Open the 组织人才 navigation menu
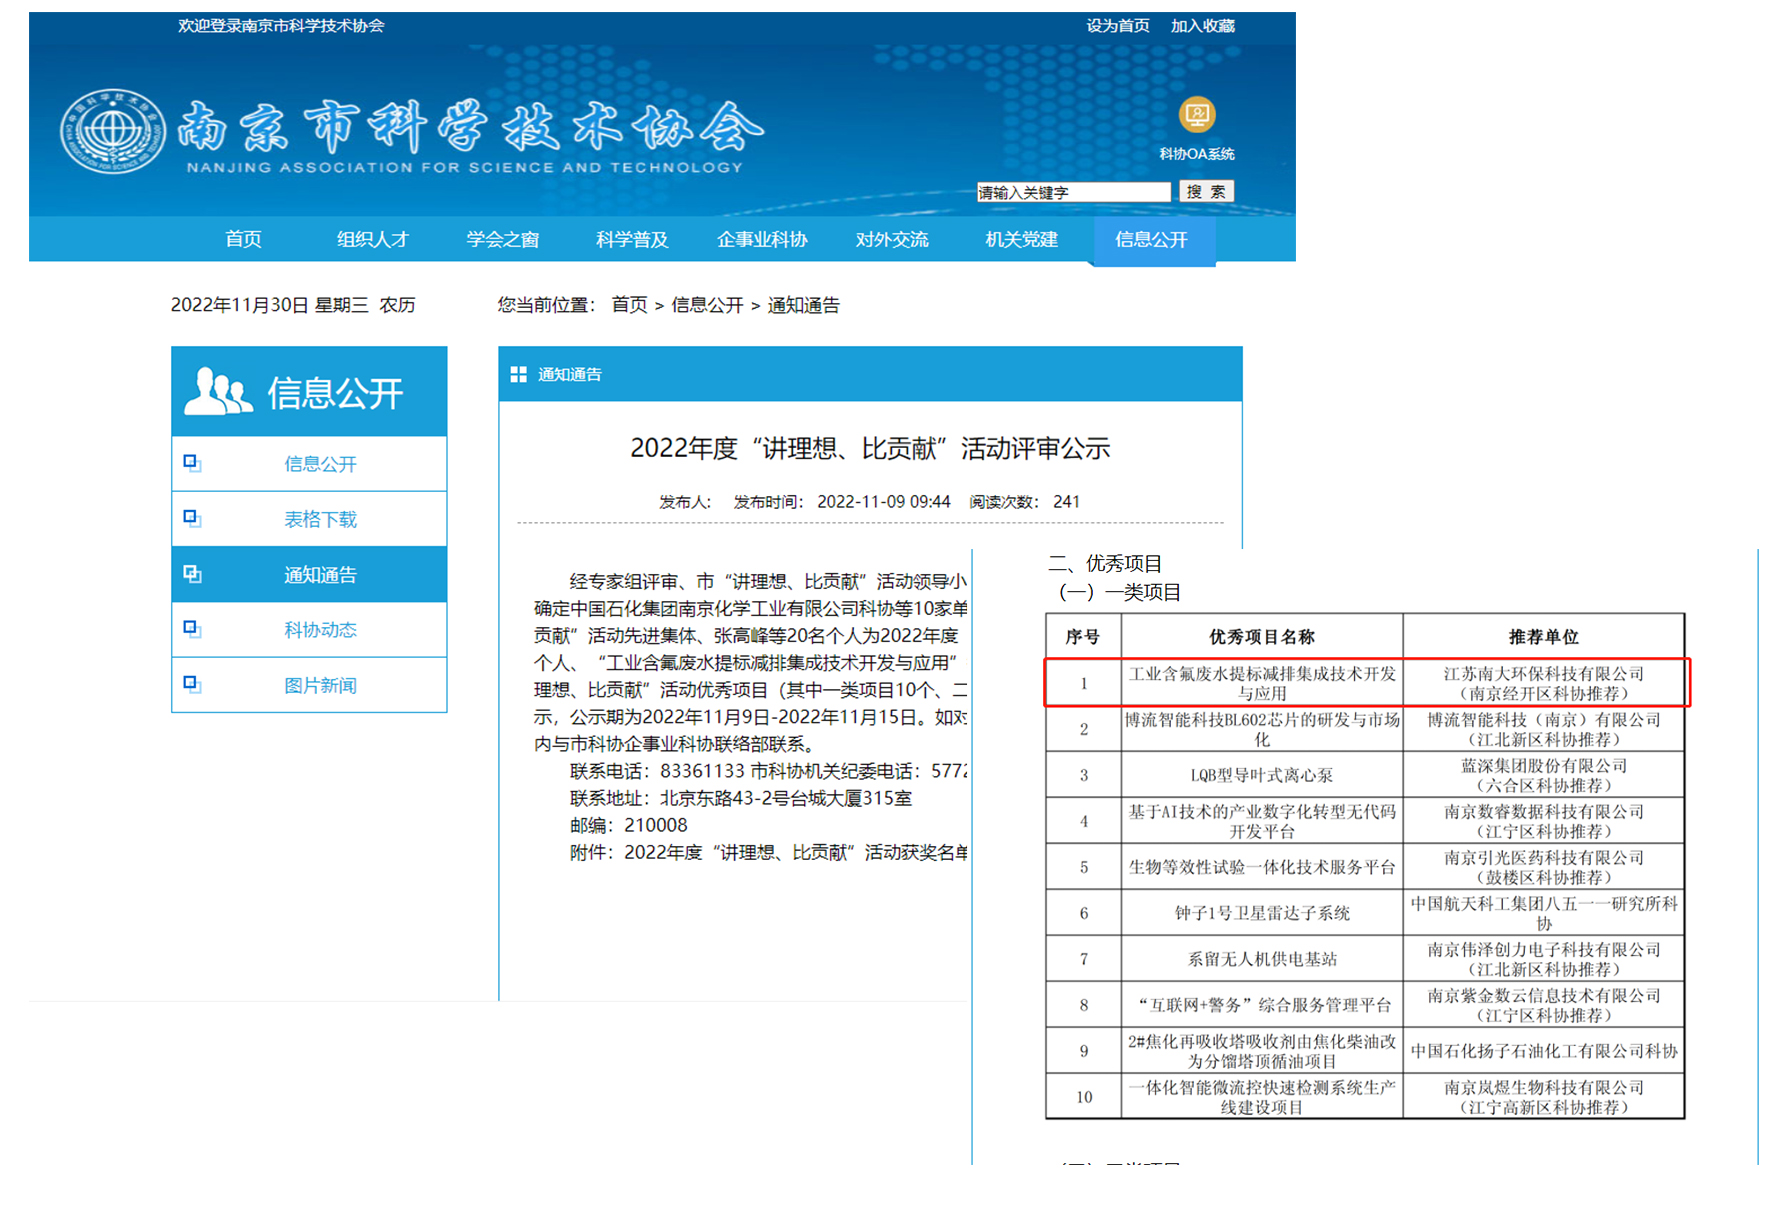1784x1208 pixels. click(372, 239)
